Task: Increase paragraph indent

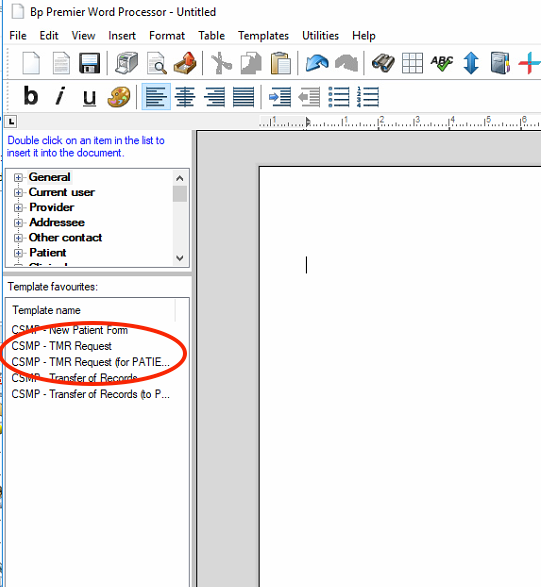Action: (280, 97)
